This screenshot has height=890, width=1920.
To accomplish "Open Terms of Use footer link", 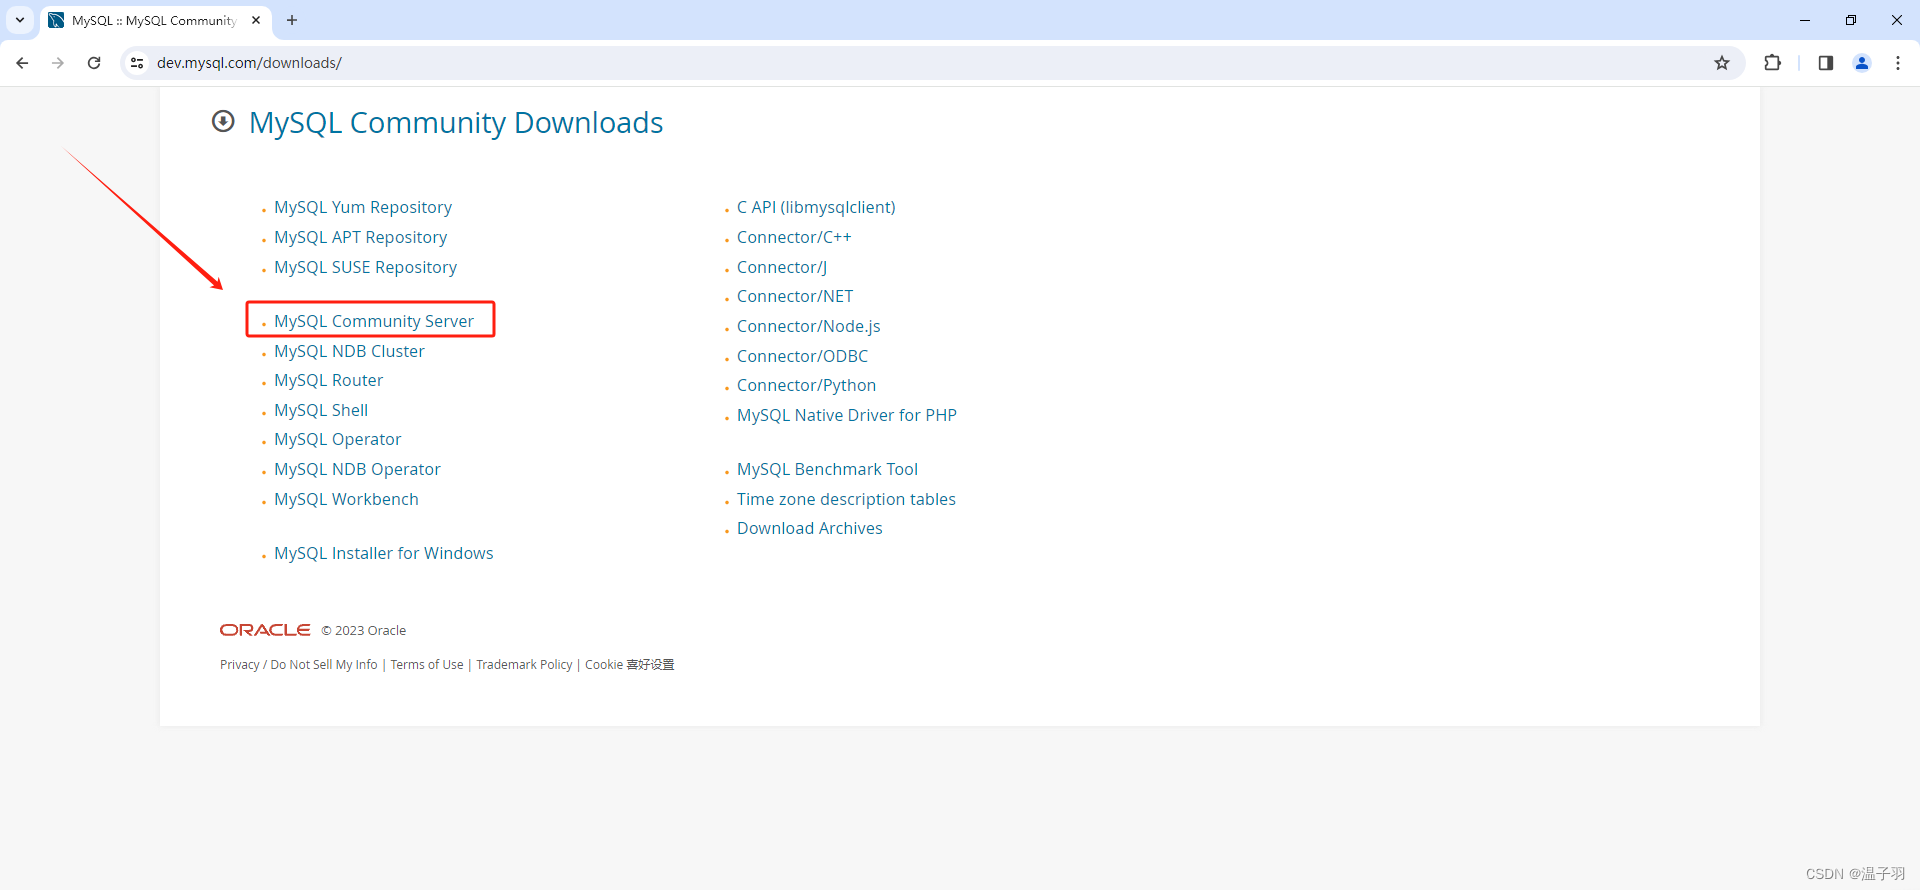I will point(427,665).
